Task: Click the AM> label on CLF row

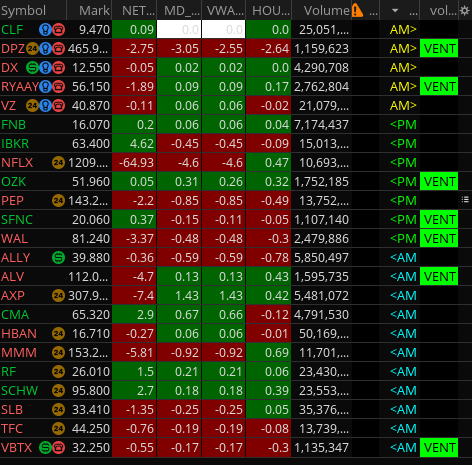Action: coord(403,30)
